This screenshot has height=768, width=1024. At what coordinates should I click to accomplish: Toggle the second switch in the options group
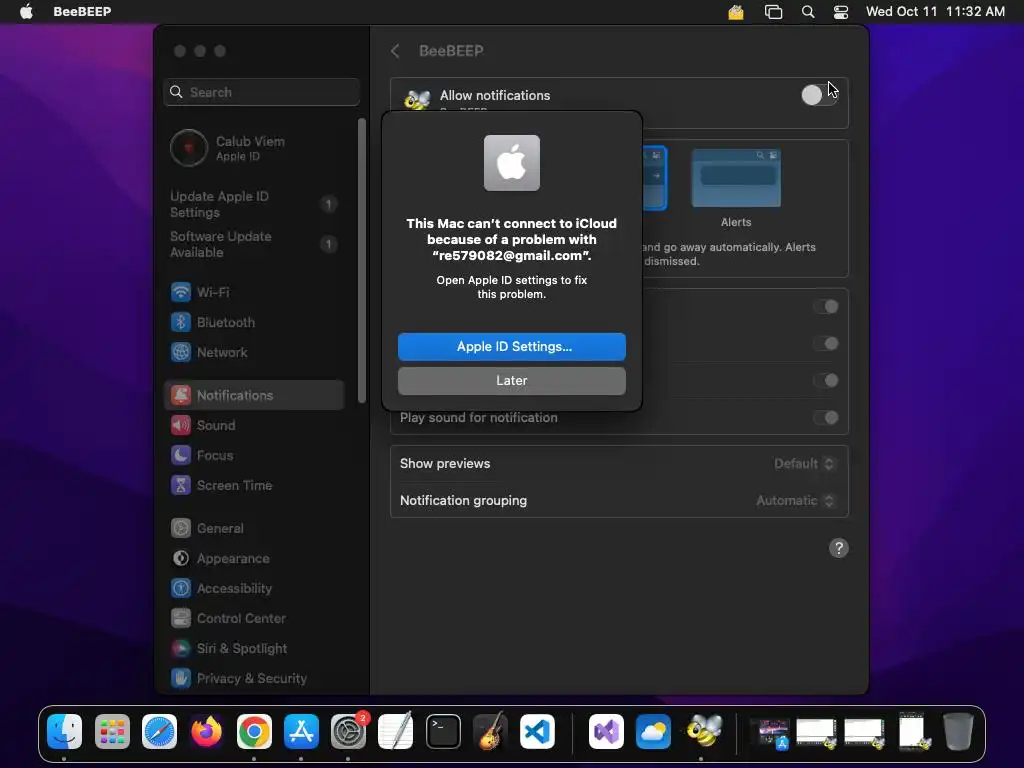coord(825,344)
